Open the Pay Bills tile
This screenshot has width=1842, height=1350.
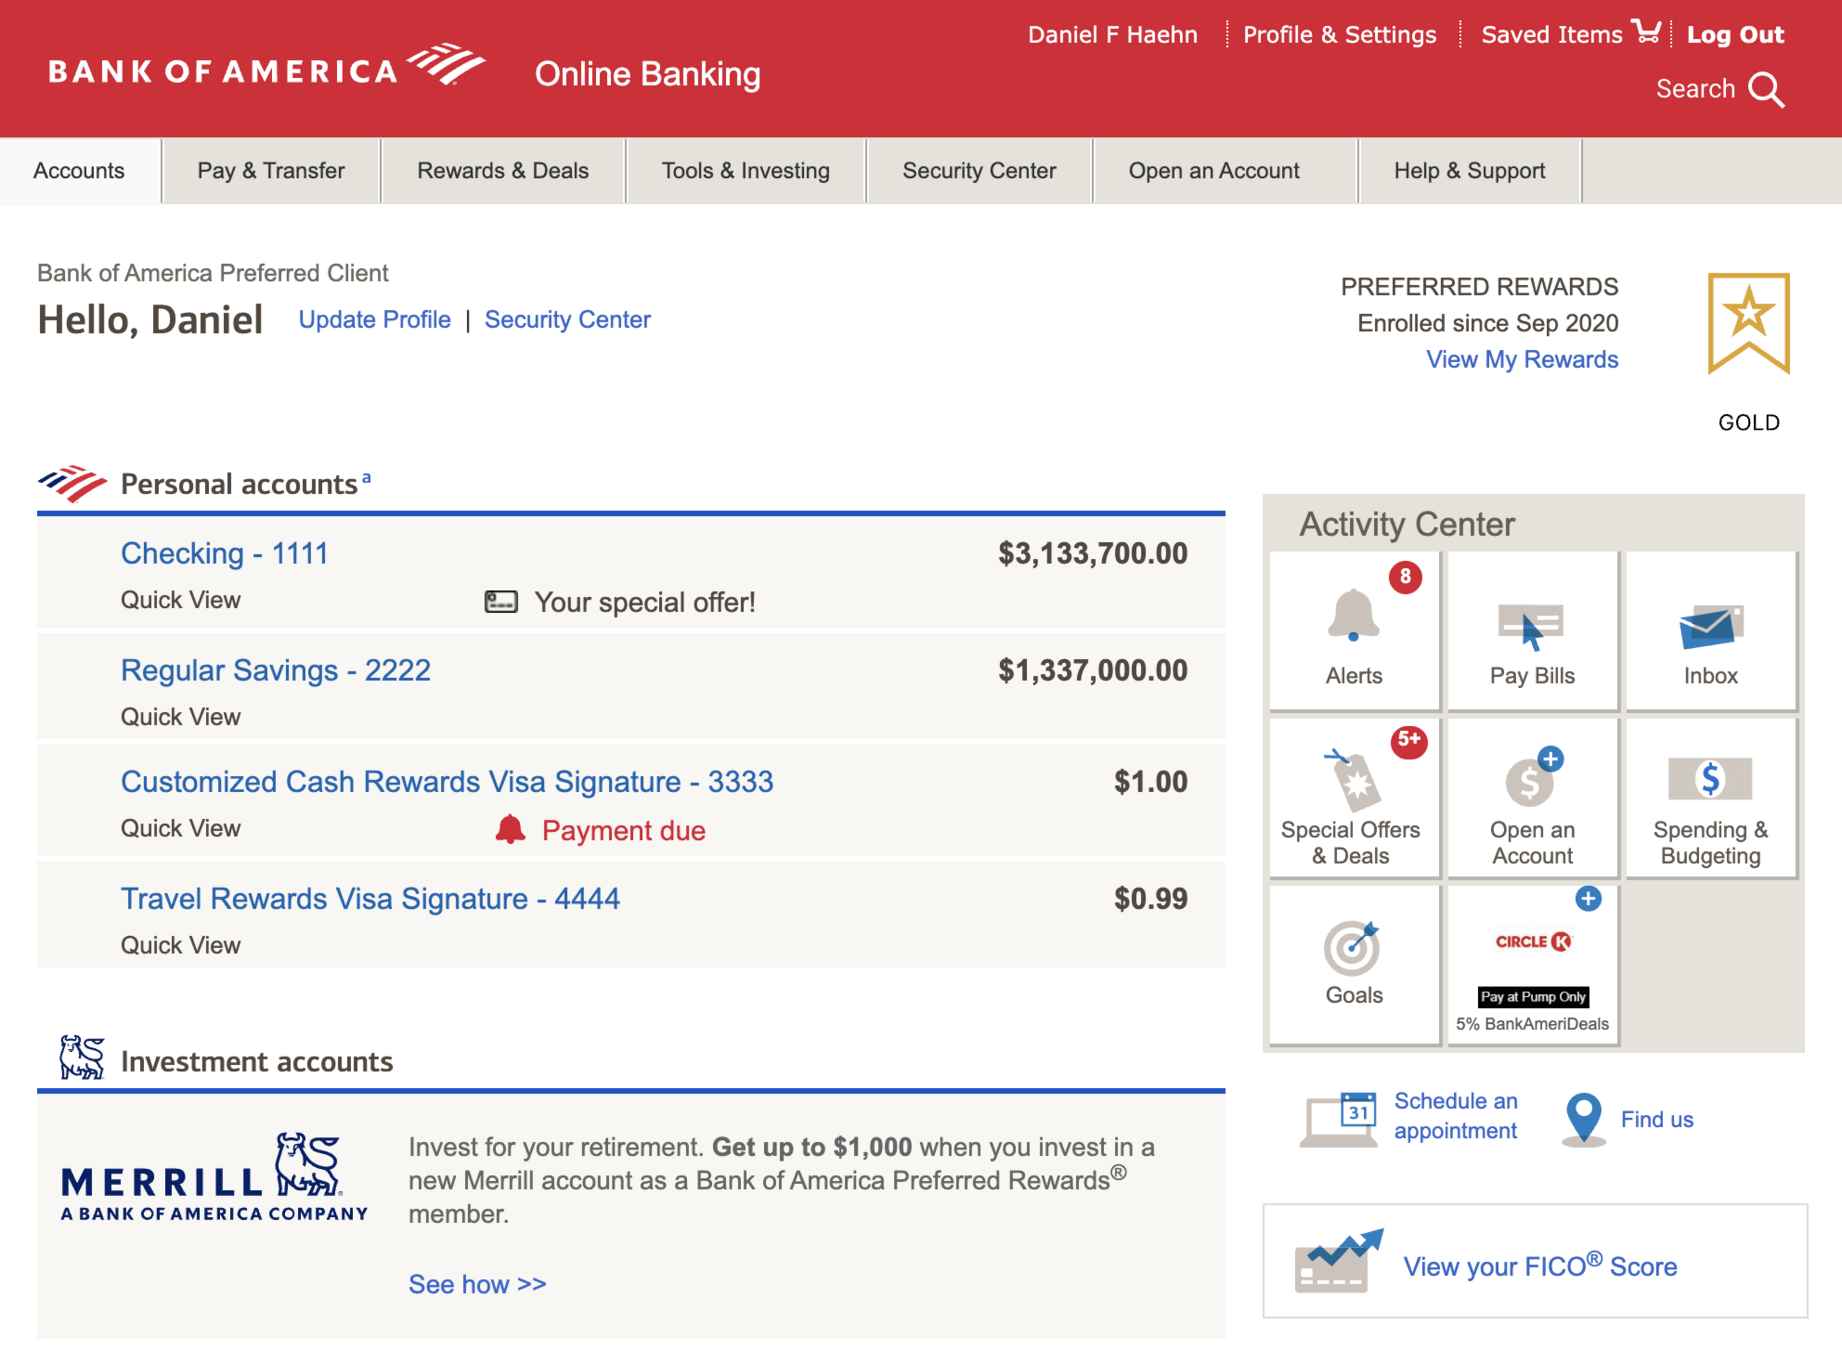(x=1532, y=631)
